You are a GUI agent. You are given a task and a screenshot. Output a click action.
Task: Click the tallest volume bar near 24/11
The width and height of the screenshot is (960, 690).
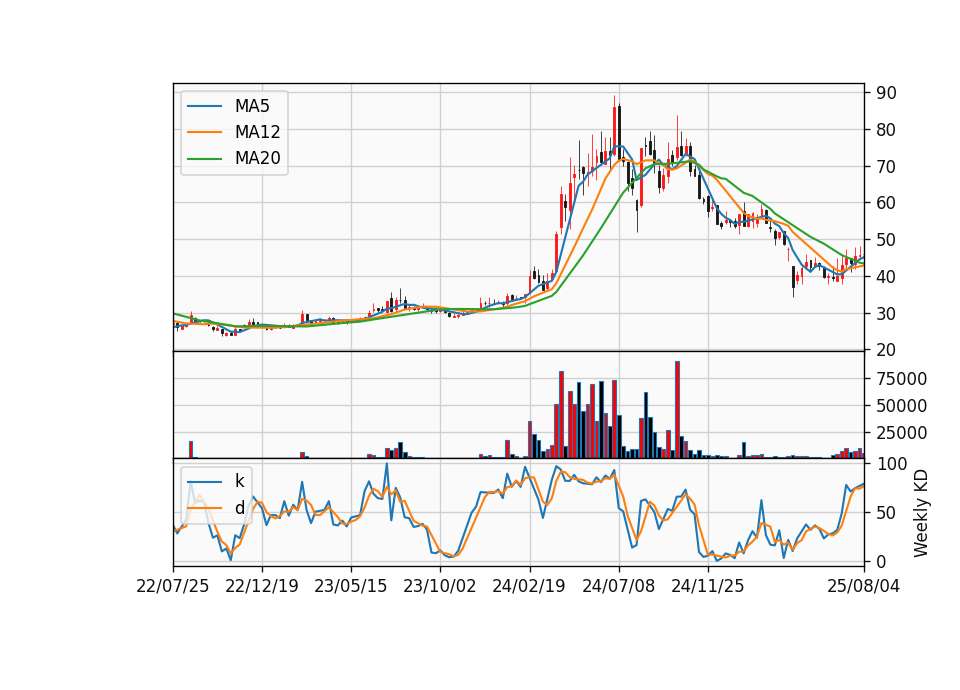tap(677, 410)
